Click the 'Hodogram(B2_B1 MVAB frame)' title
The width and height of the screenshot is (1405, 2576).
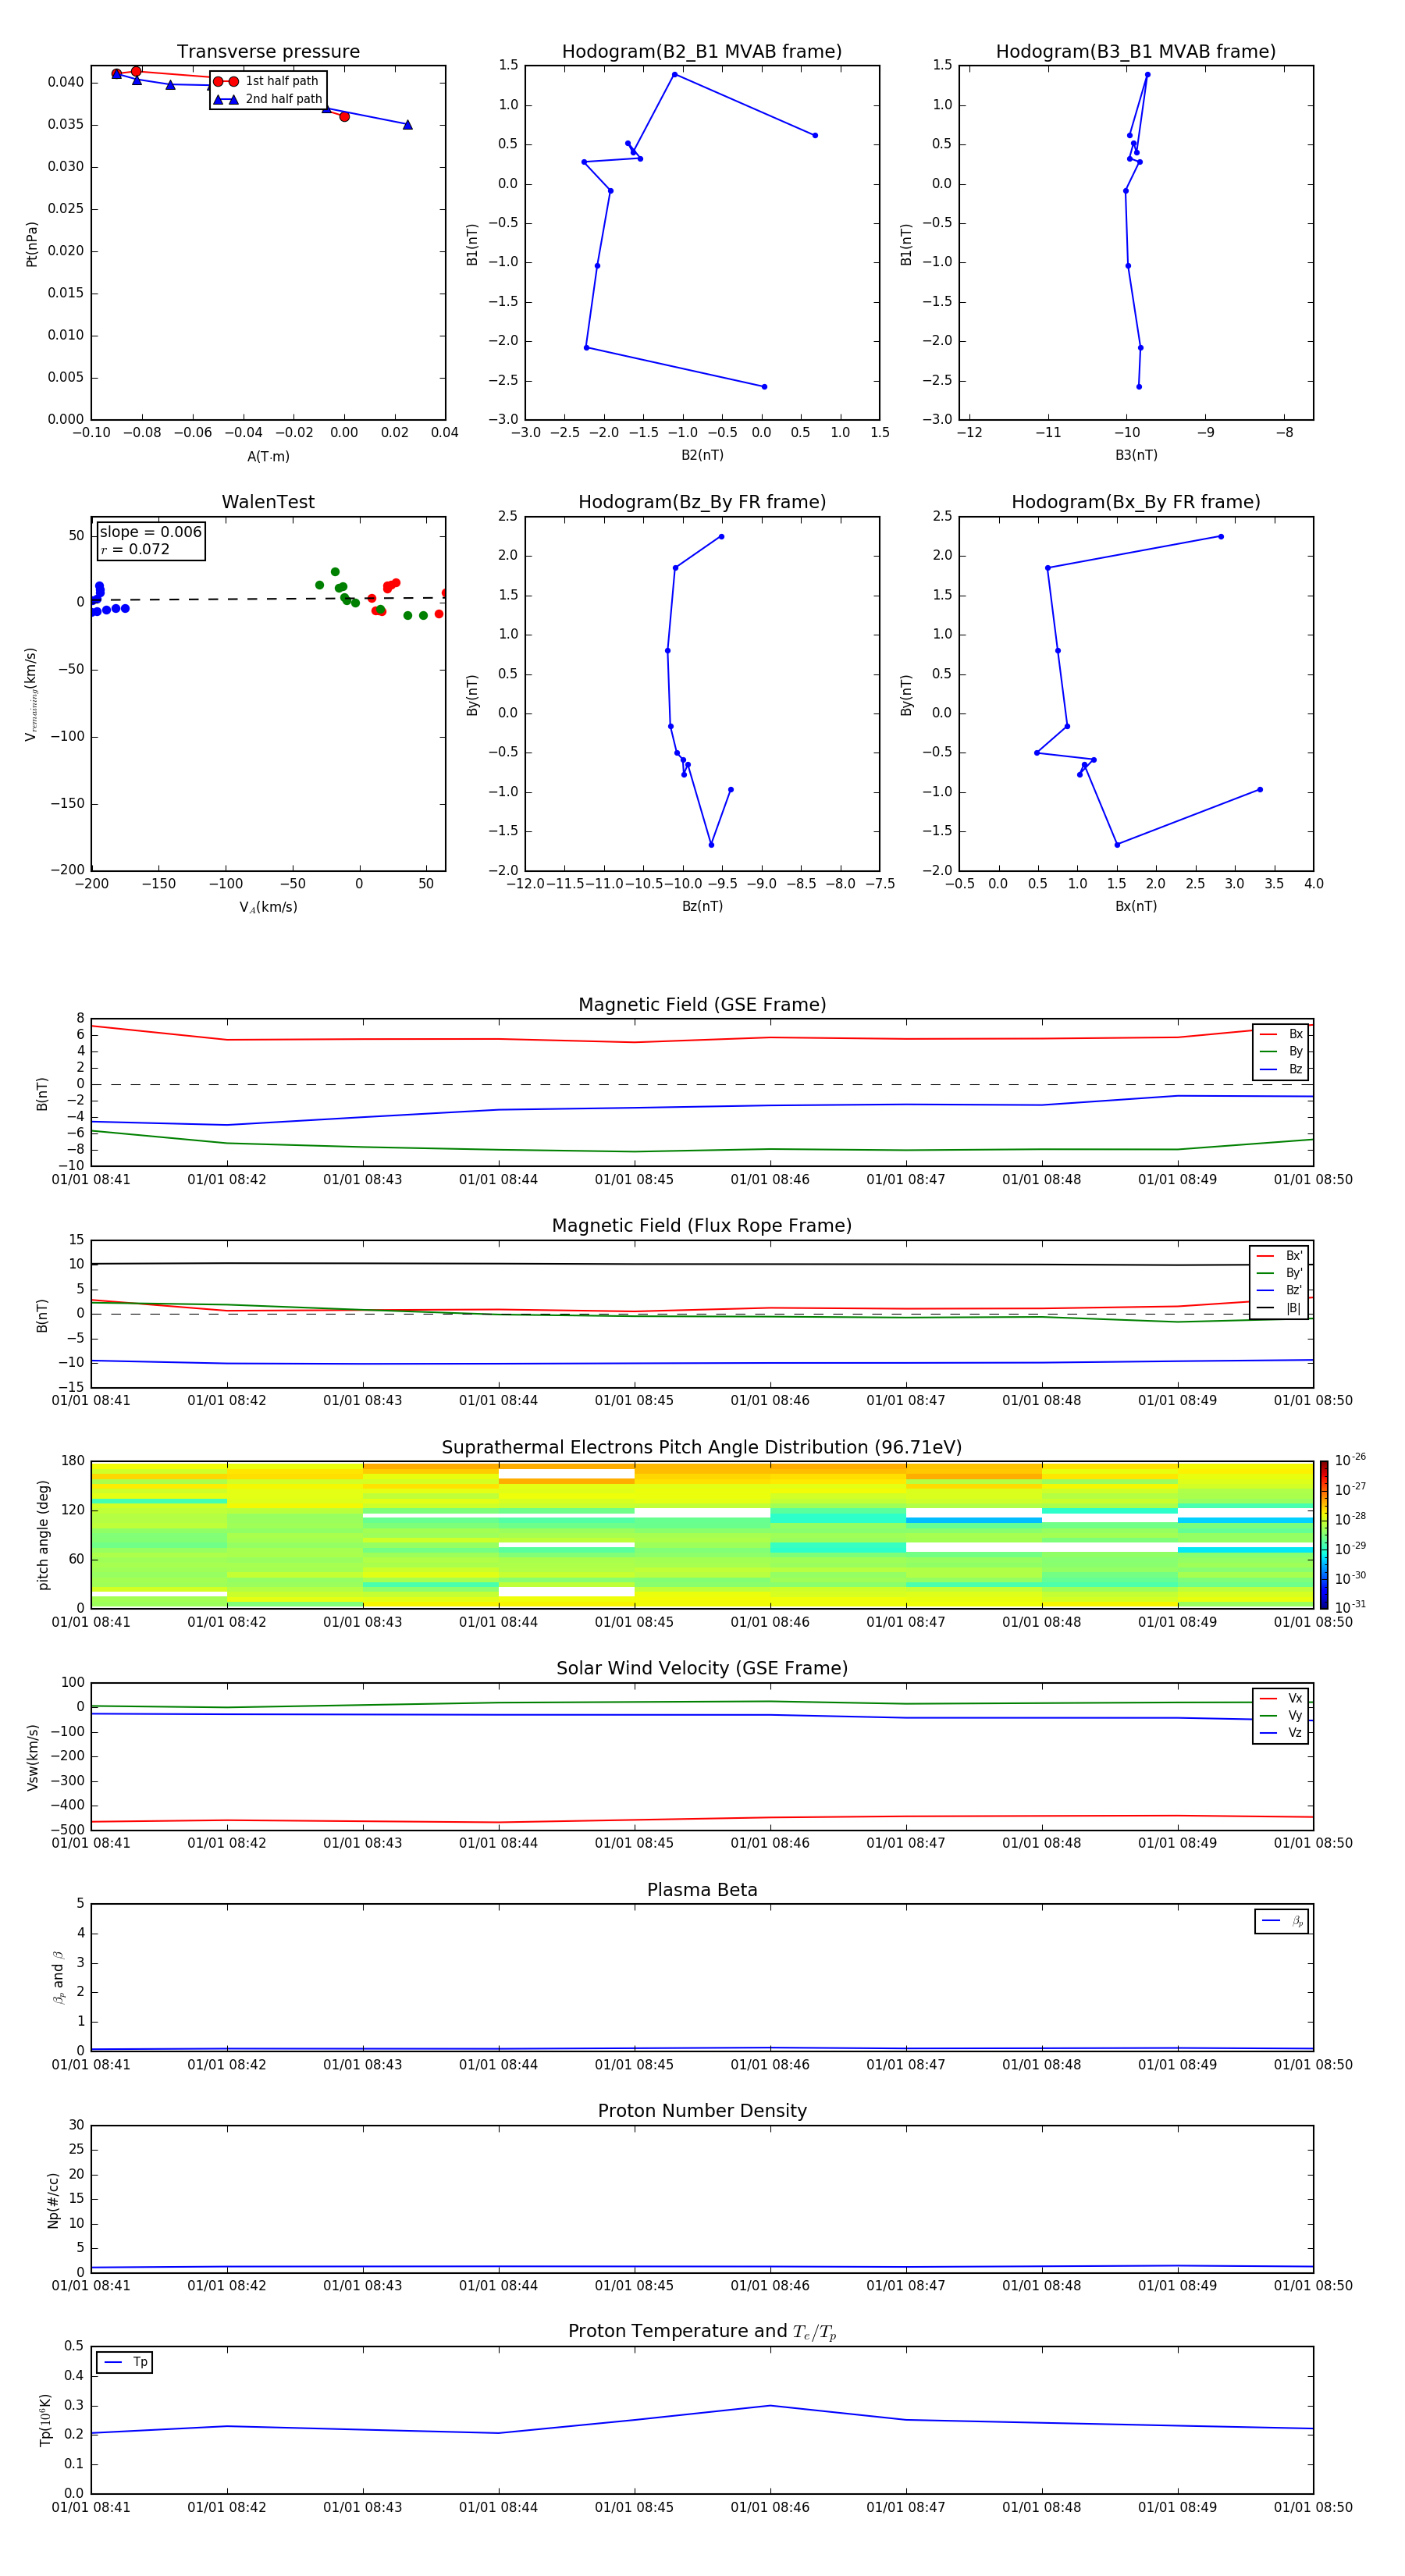(702, 52)
